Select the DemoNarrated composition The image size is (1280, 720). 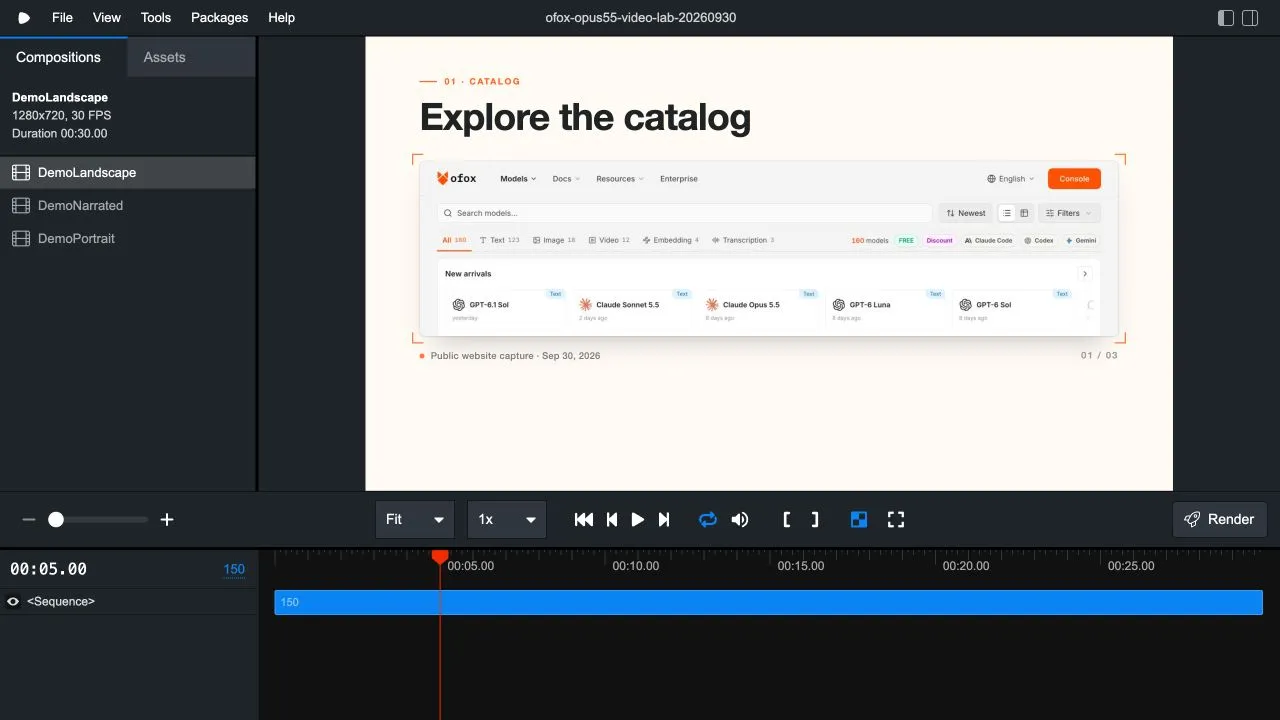128,205
